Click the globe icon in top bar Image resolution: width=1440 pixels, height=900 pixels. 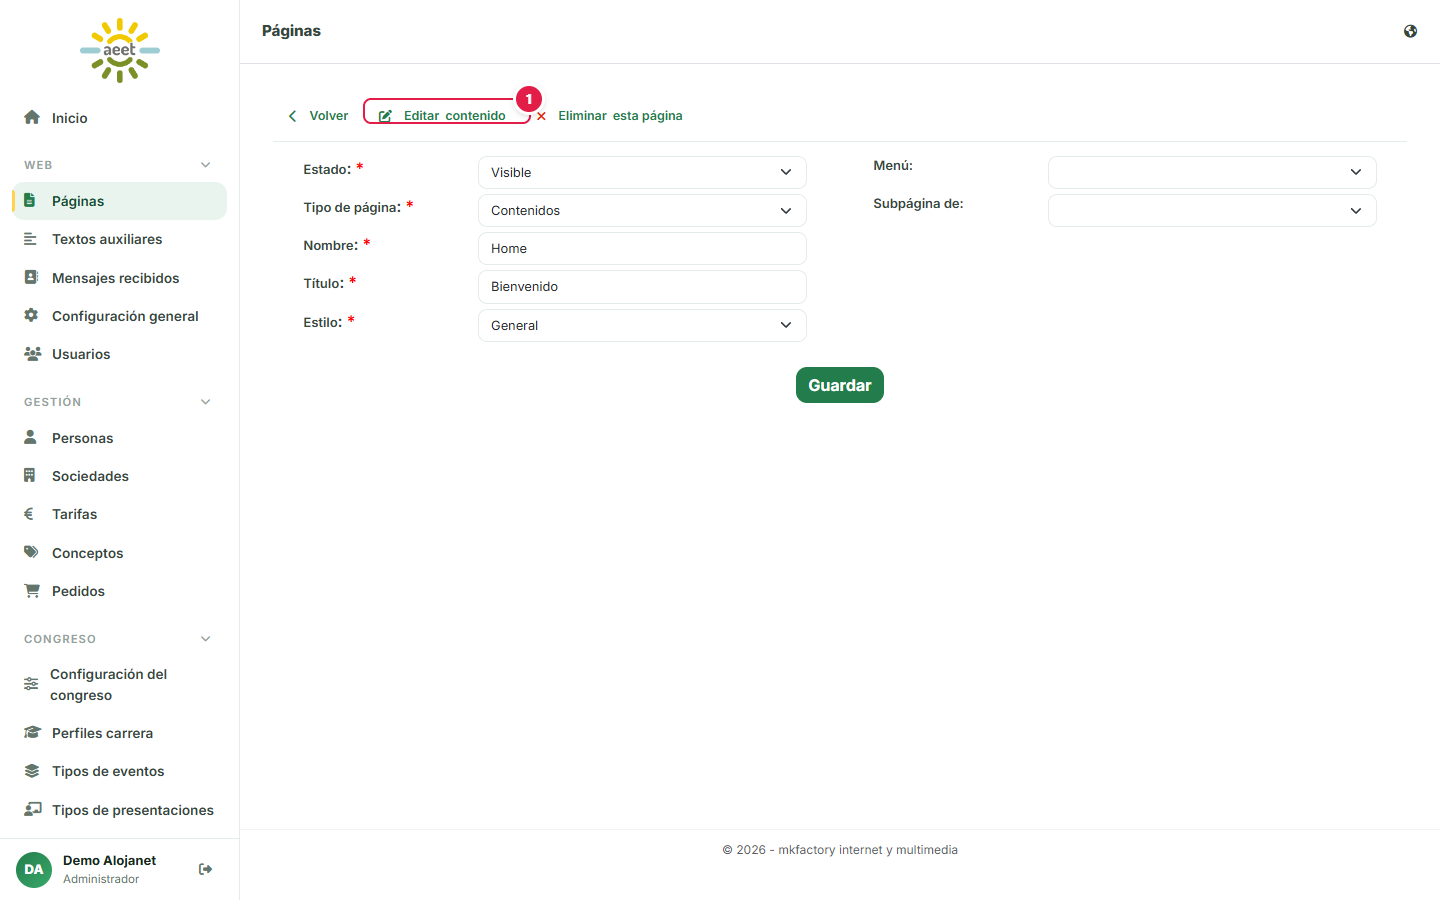[1410, 31]
